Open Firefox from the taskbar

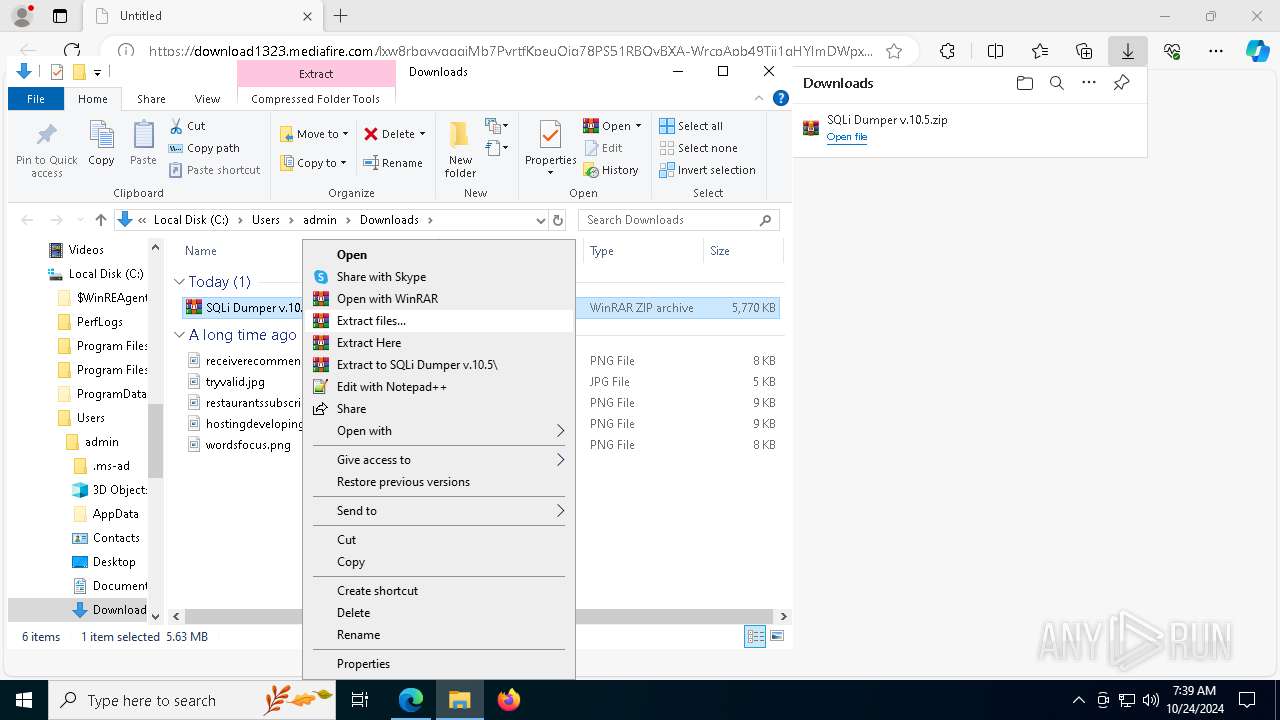pos(509,700)
